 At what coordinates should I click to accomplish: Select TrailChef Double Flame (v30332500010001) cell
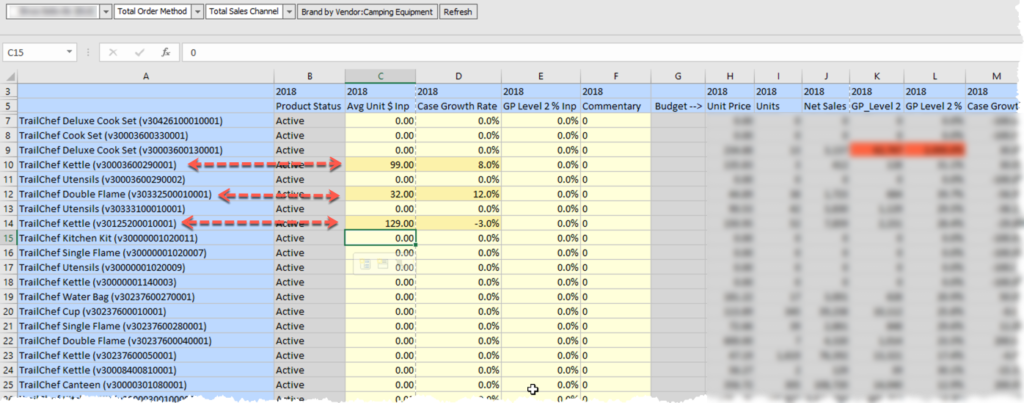[146, 194]
